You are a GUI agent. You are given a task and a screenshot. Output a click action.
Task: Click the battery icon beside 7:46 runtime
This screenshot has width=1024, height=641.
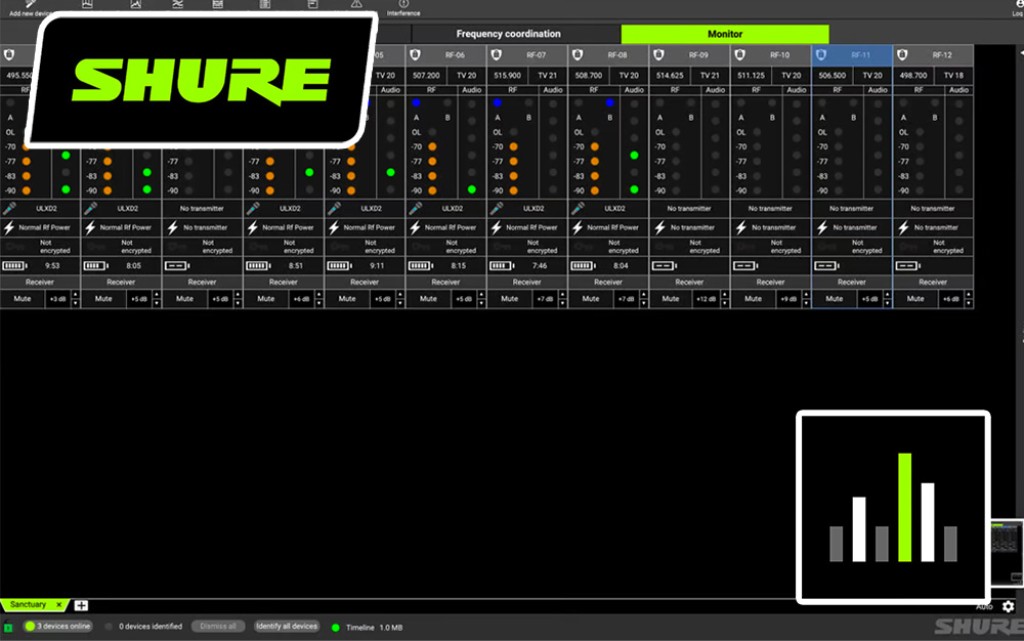click(502, 266)
